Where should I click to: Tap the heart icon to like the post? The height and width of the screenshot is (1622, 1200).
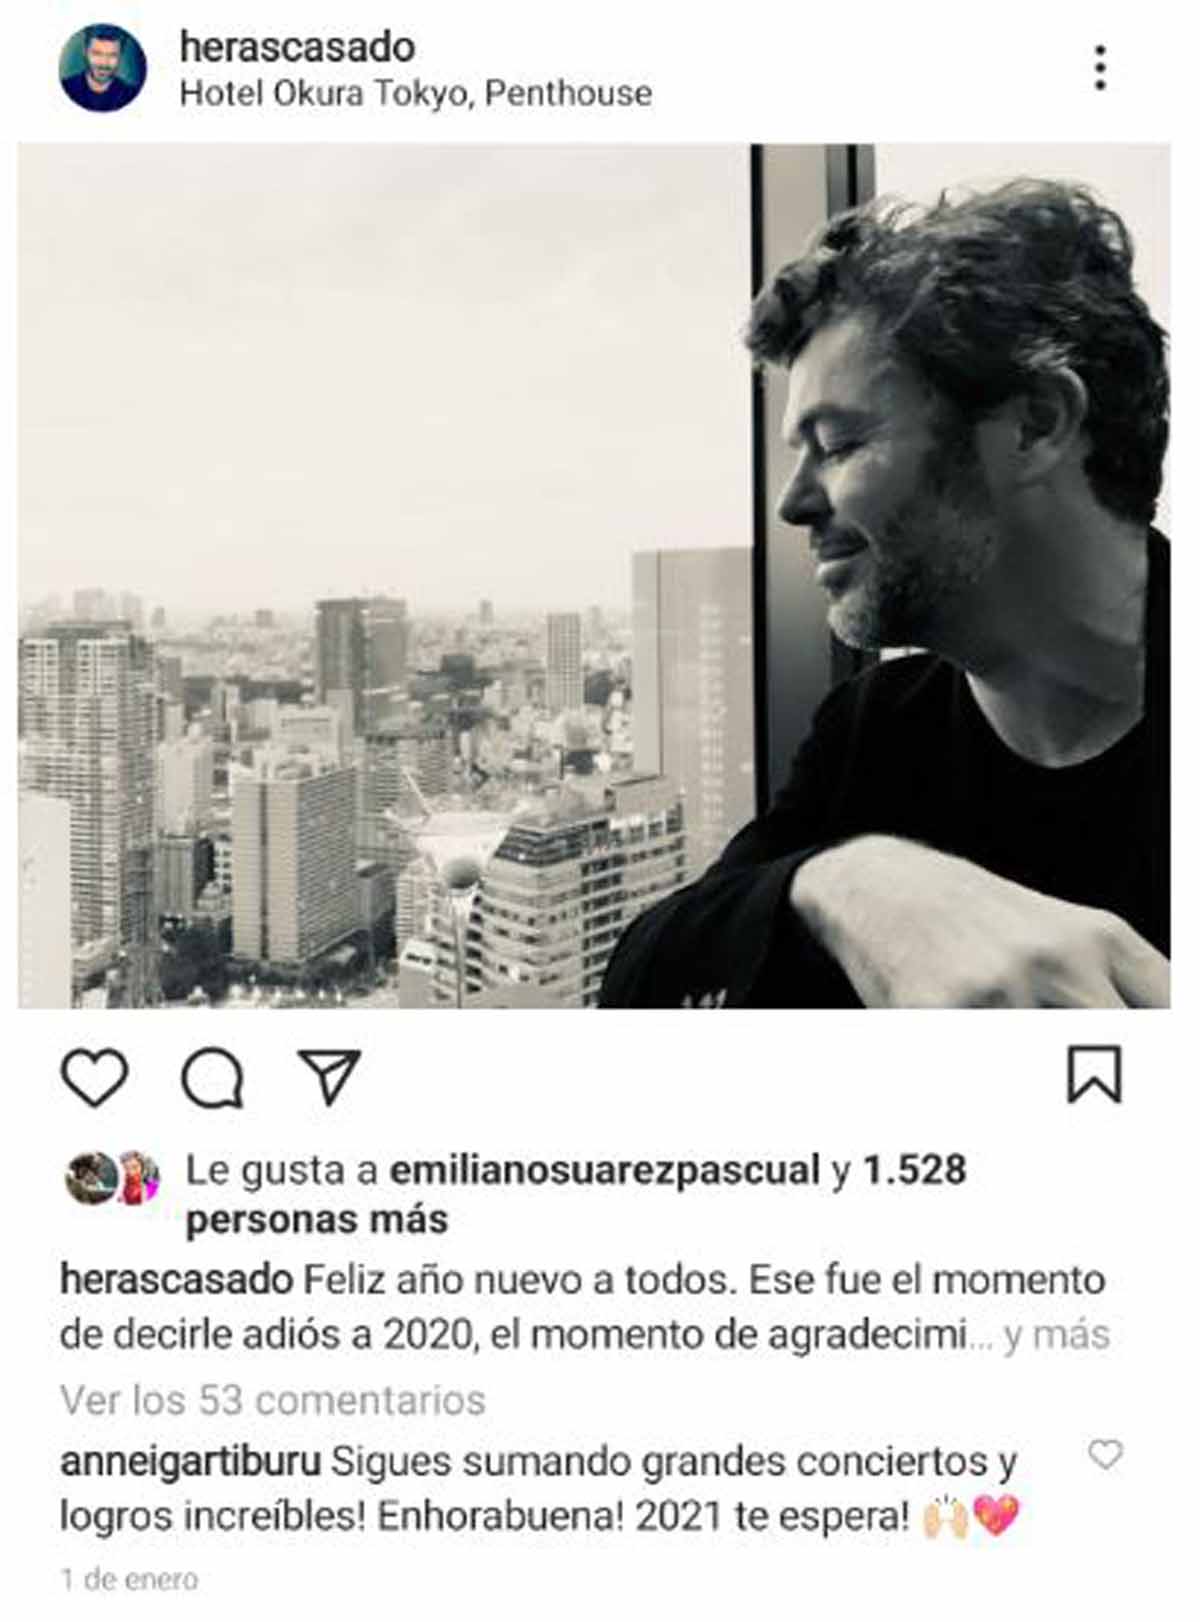95,1077
